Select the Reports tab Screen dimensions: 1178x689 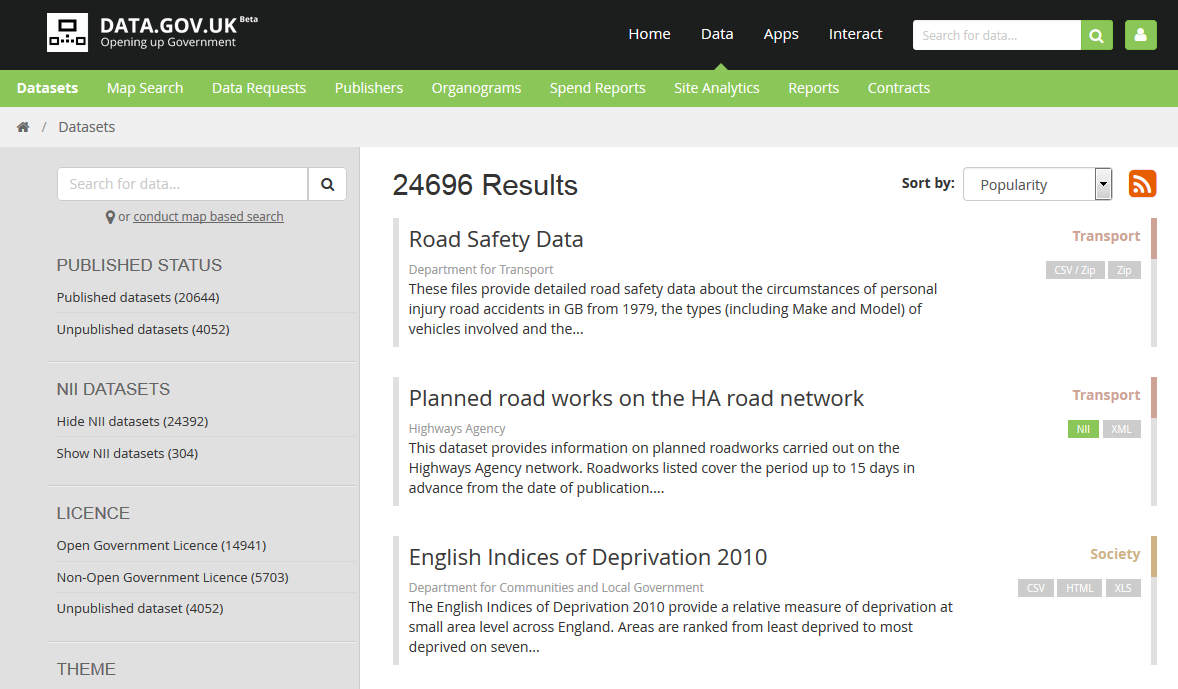point(813,88)
